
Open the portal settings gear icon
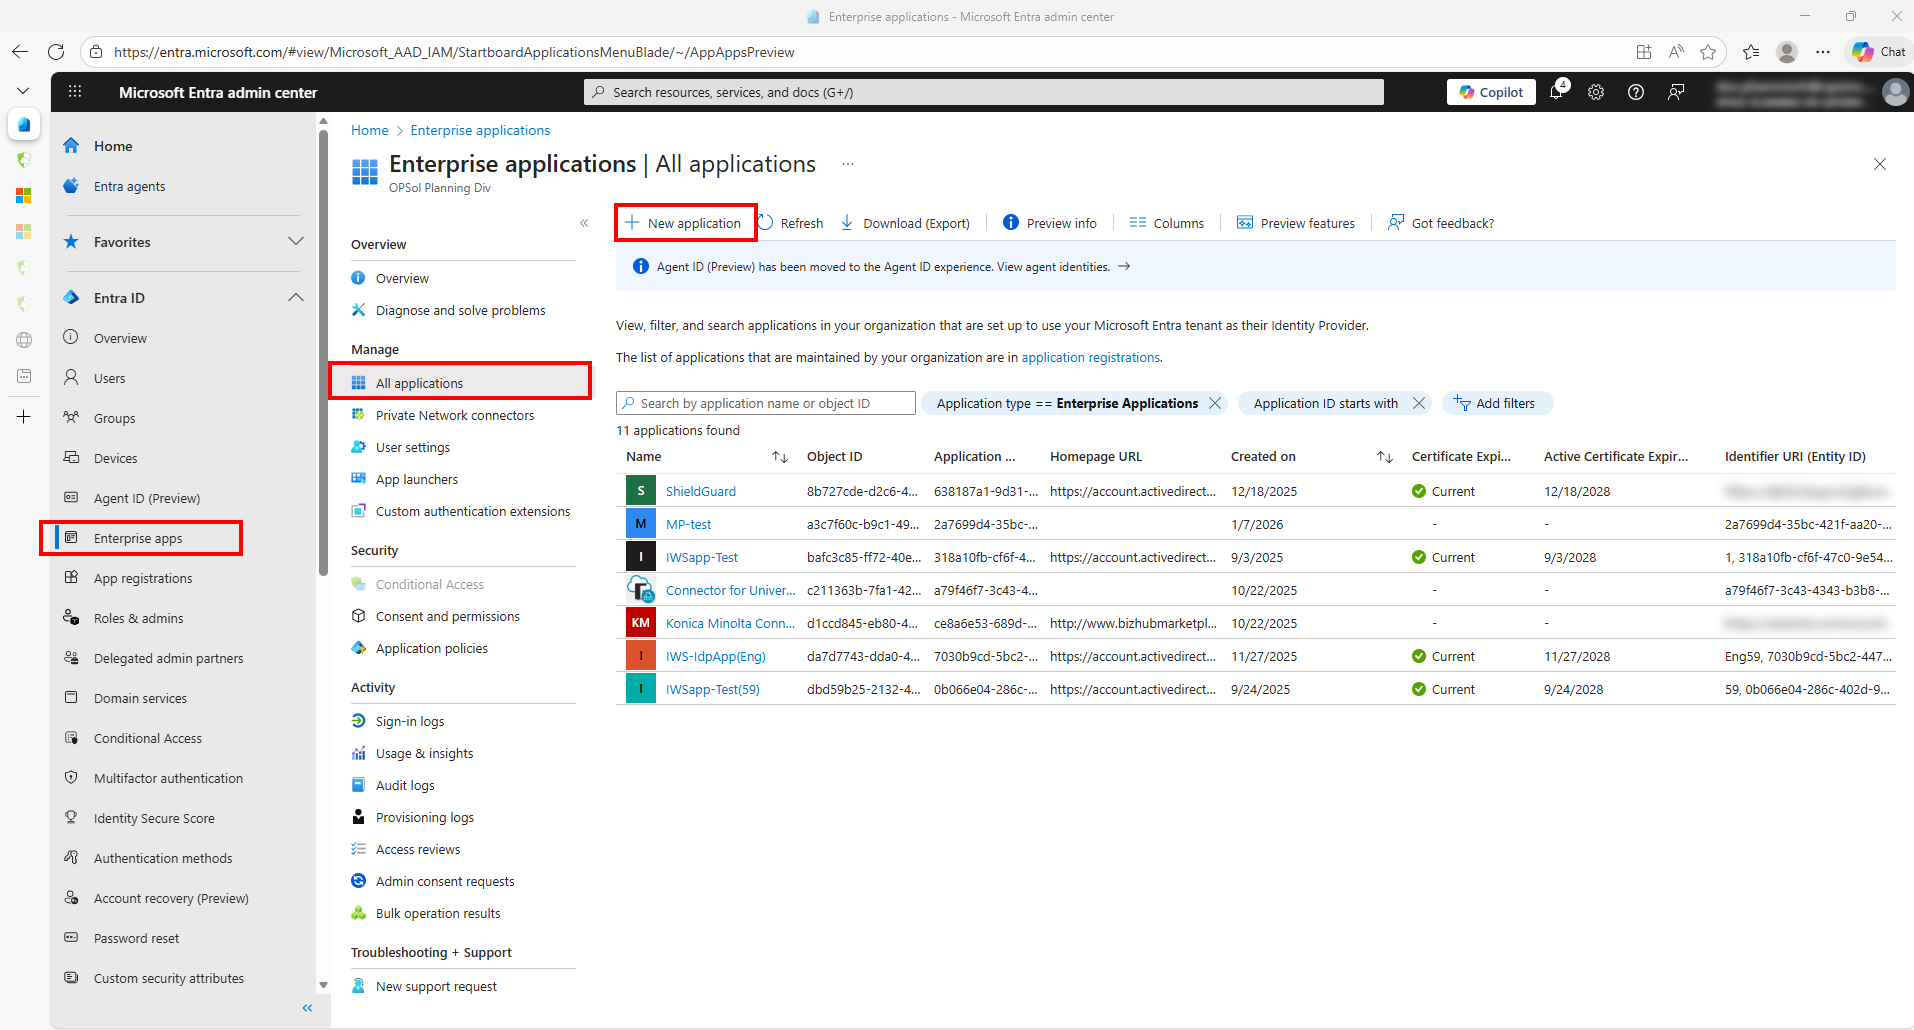click(x=1596, y=92)
